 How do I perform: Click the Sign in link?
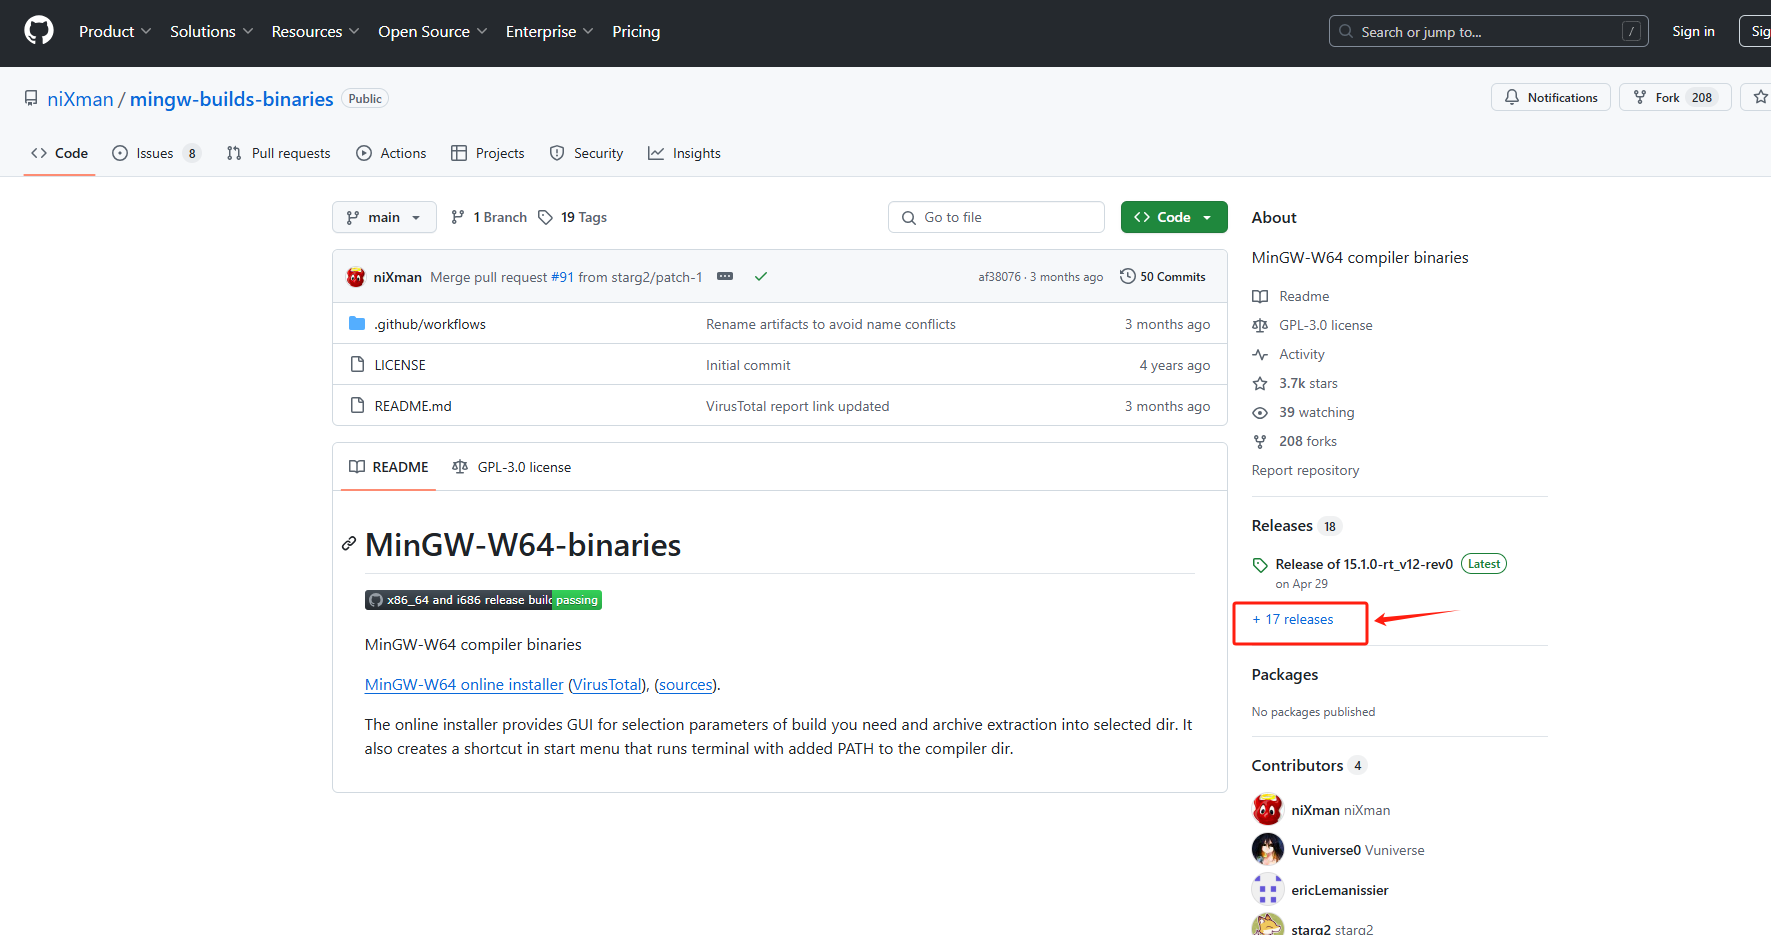tap(1693, 31)
